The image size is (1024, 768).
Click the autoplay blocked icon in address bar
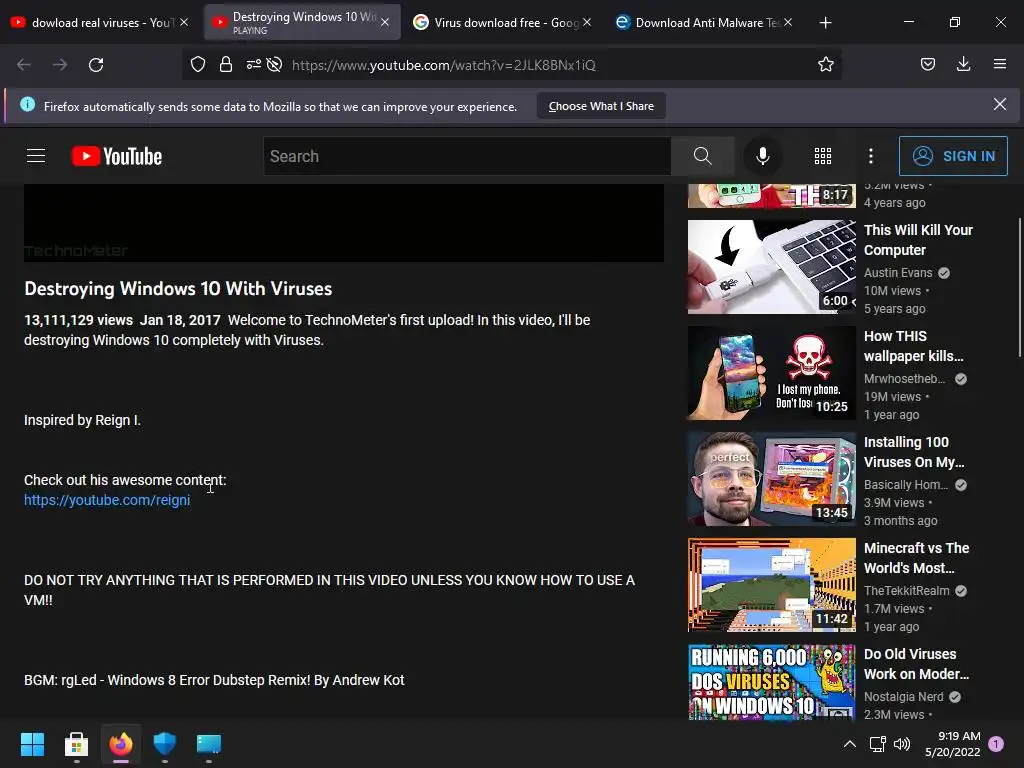coord(275,65)
